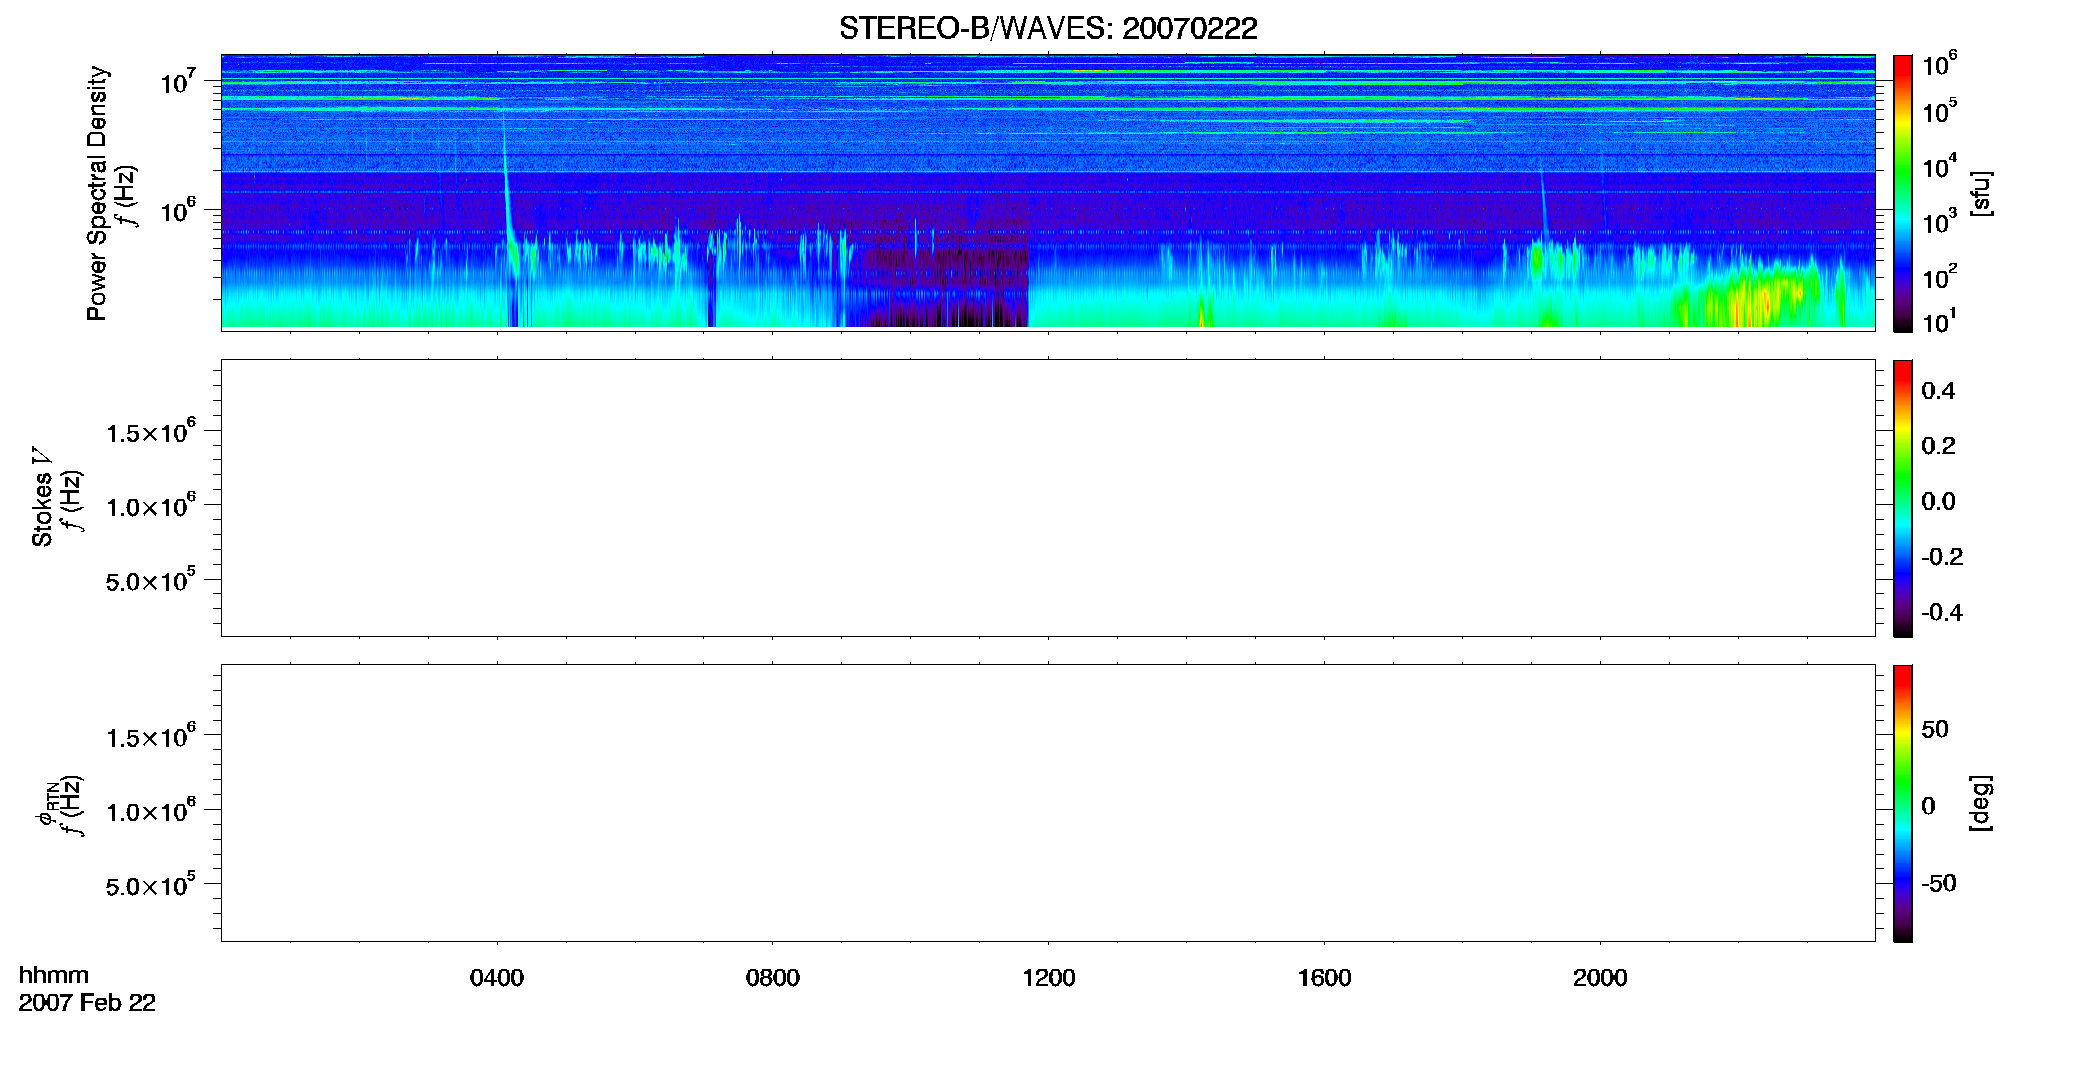Click the hhmm axis unit label
Screen dimensions: 2096x1080
[54, 975]
